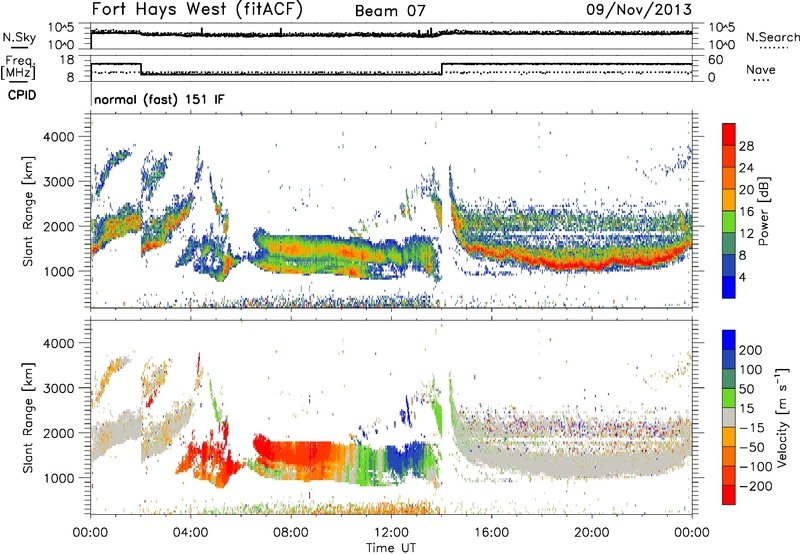Click the '60' Nave axis tick label
This screenshot has width=800, height=554.
716,60
